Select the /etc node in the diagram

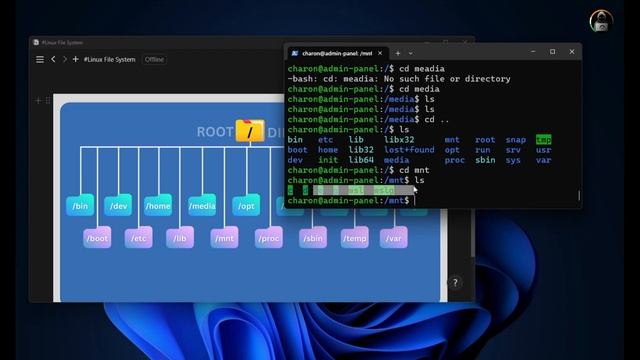coord(138,238)
